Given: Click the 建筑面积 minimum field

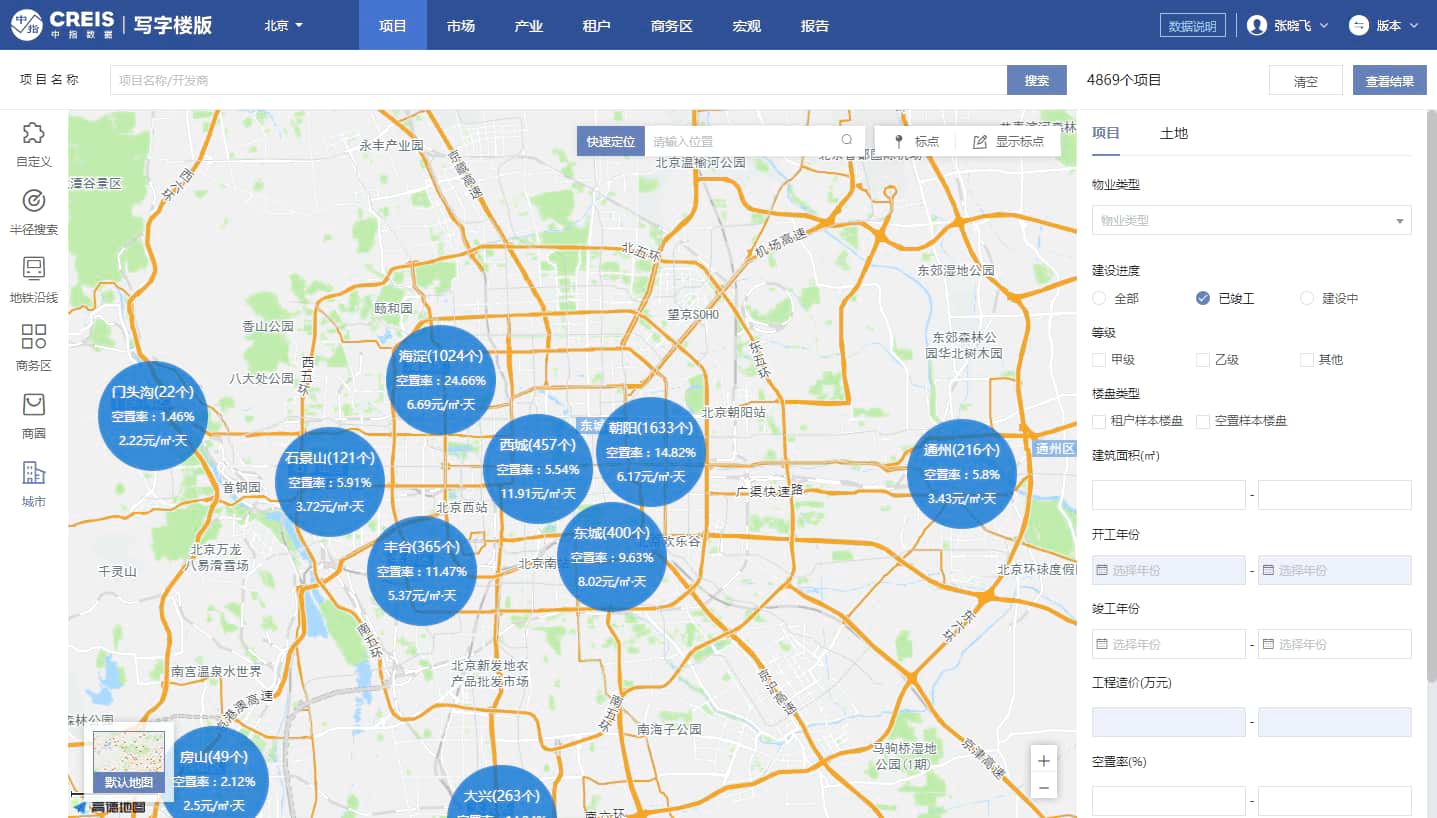Looking at the screenshot, I should click(1169, 495).
